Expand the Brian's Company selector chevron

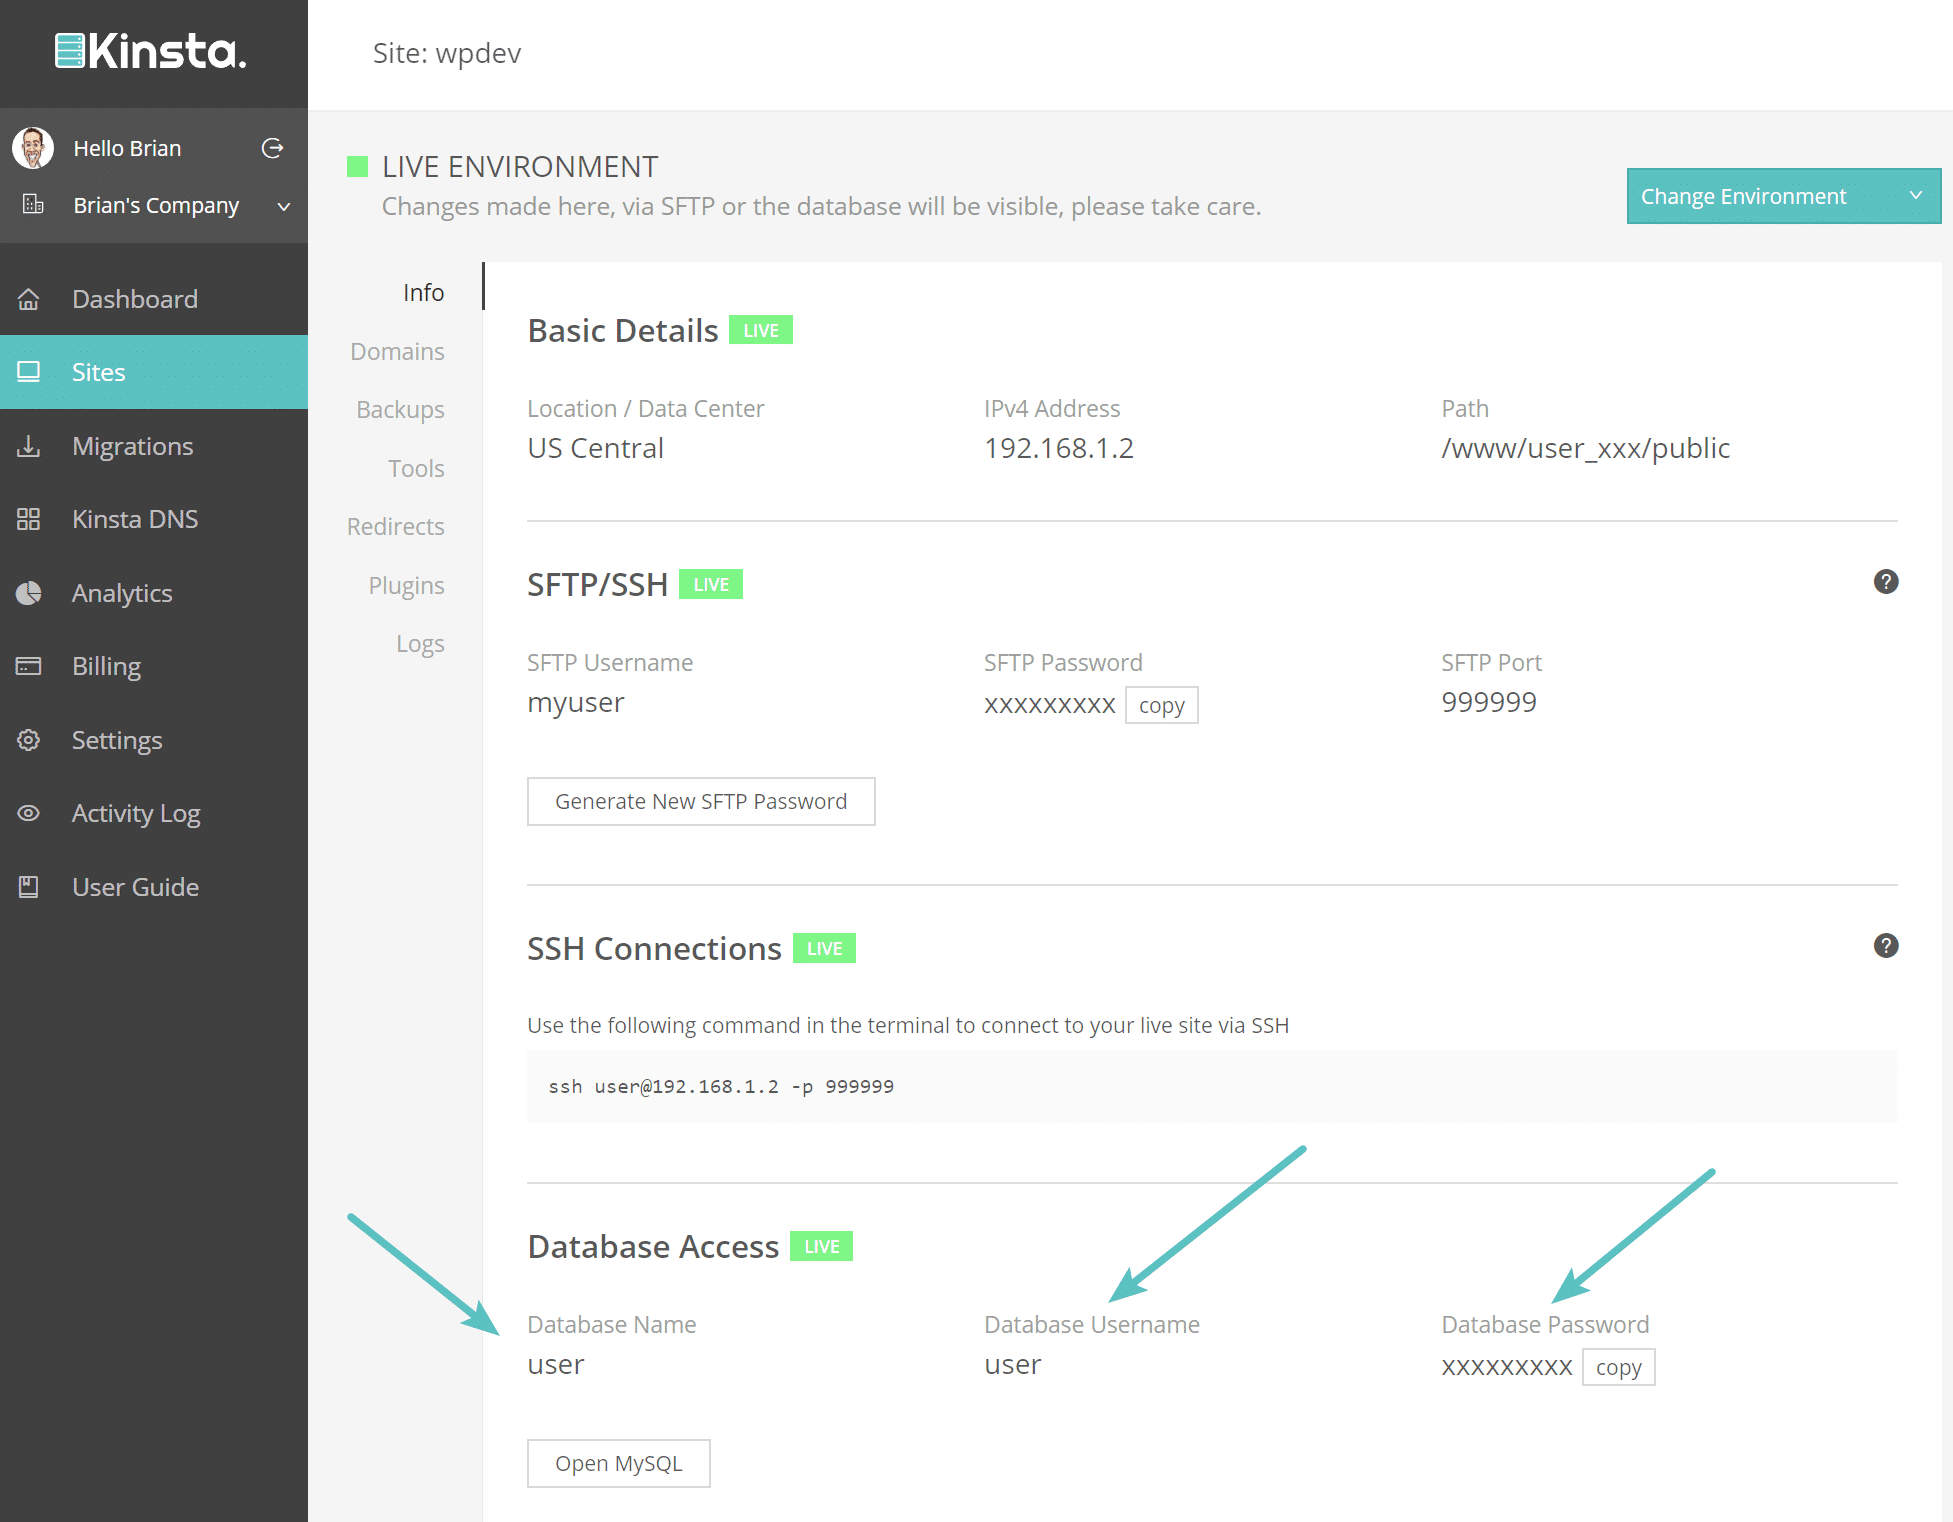[284, 206]
